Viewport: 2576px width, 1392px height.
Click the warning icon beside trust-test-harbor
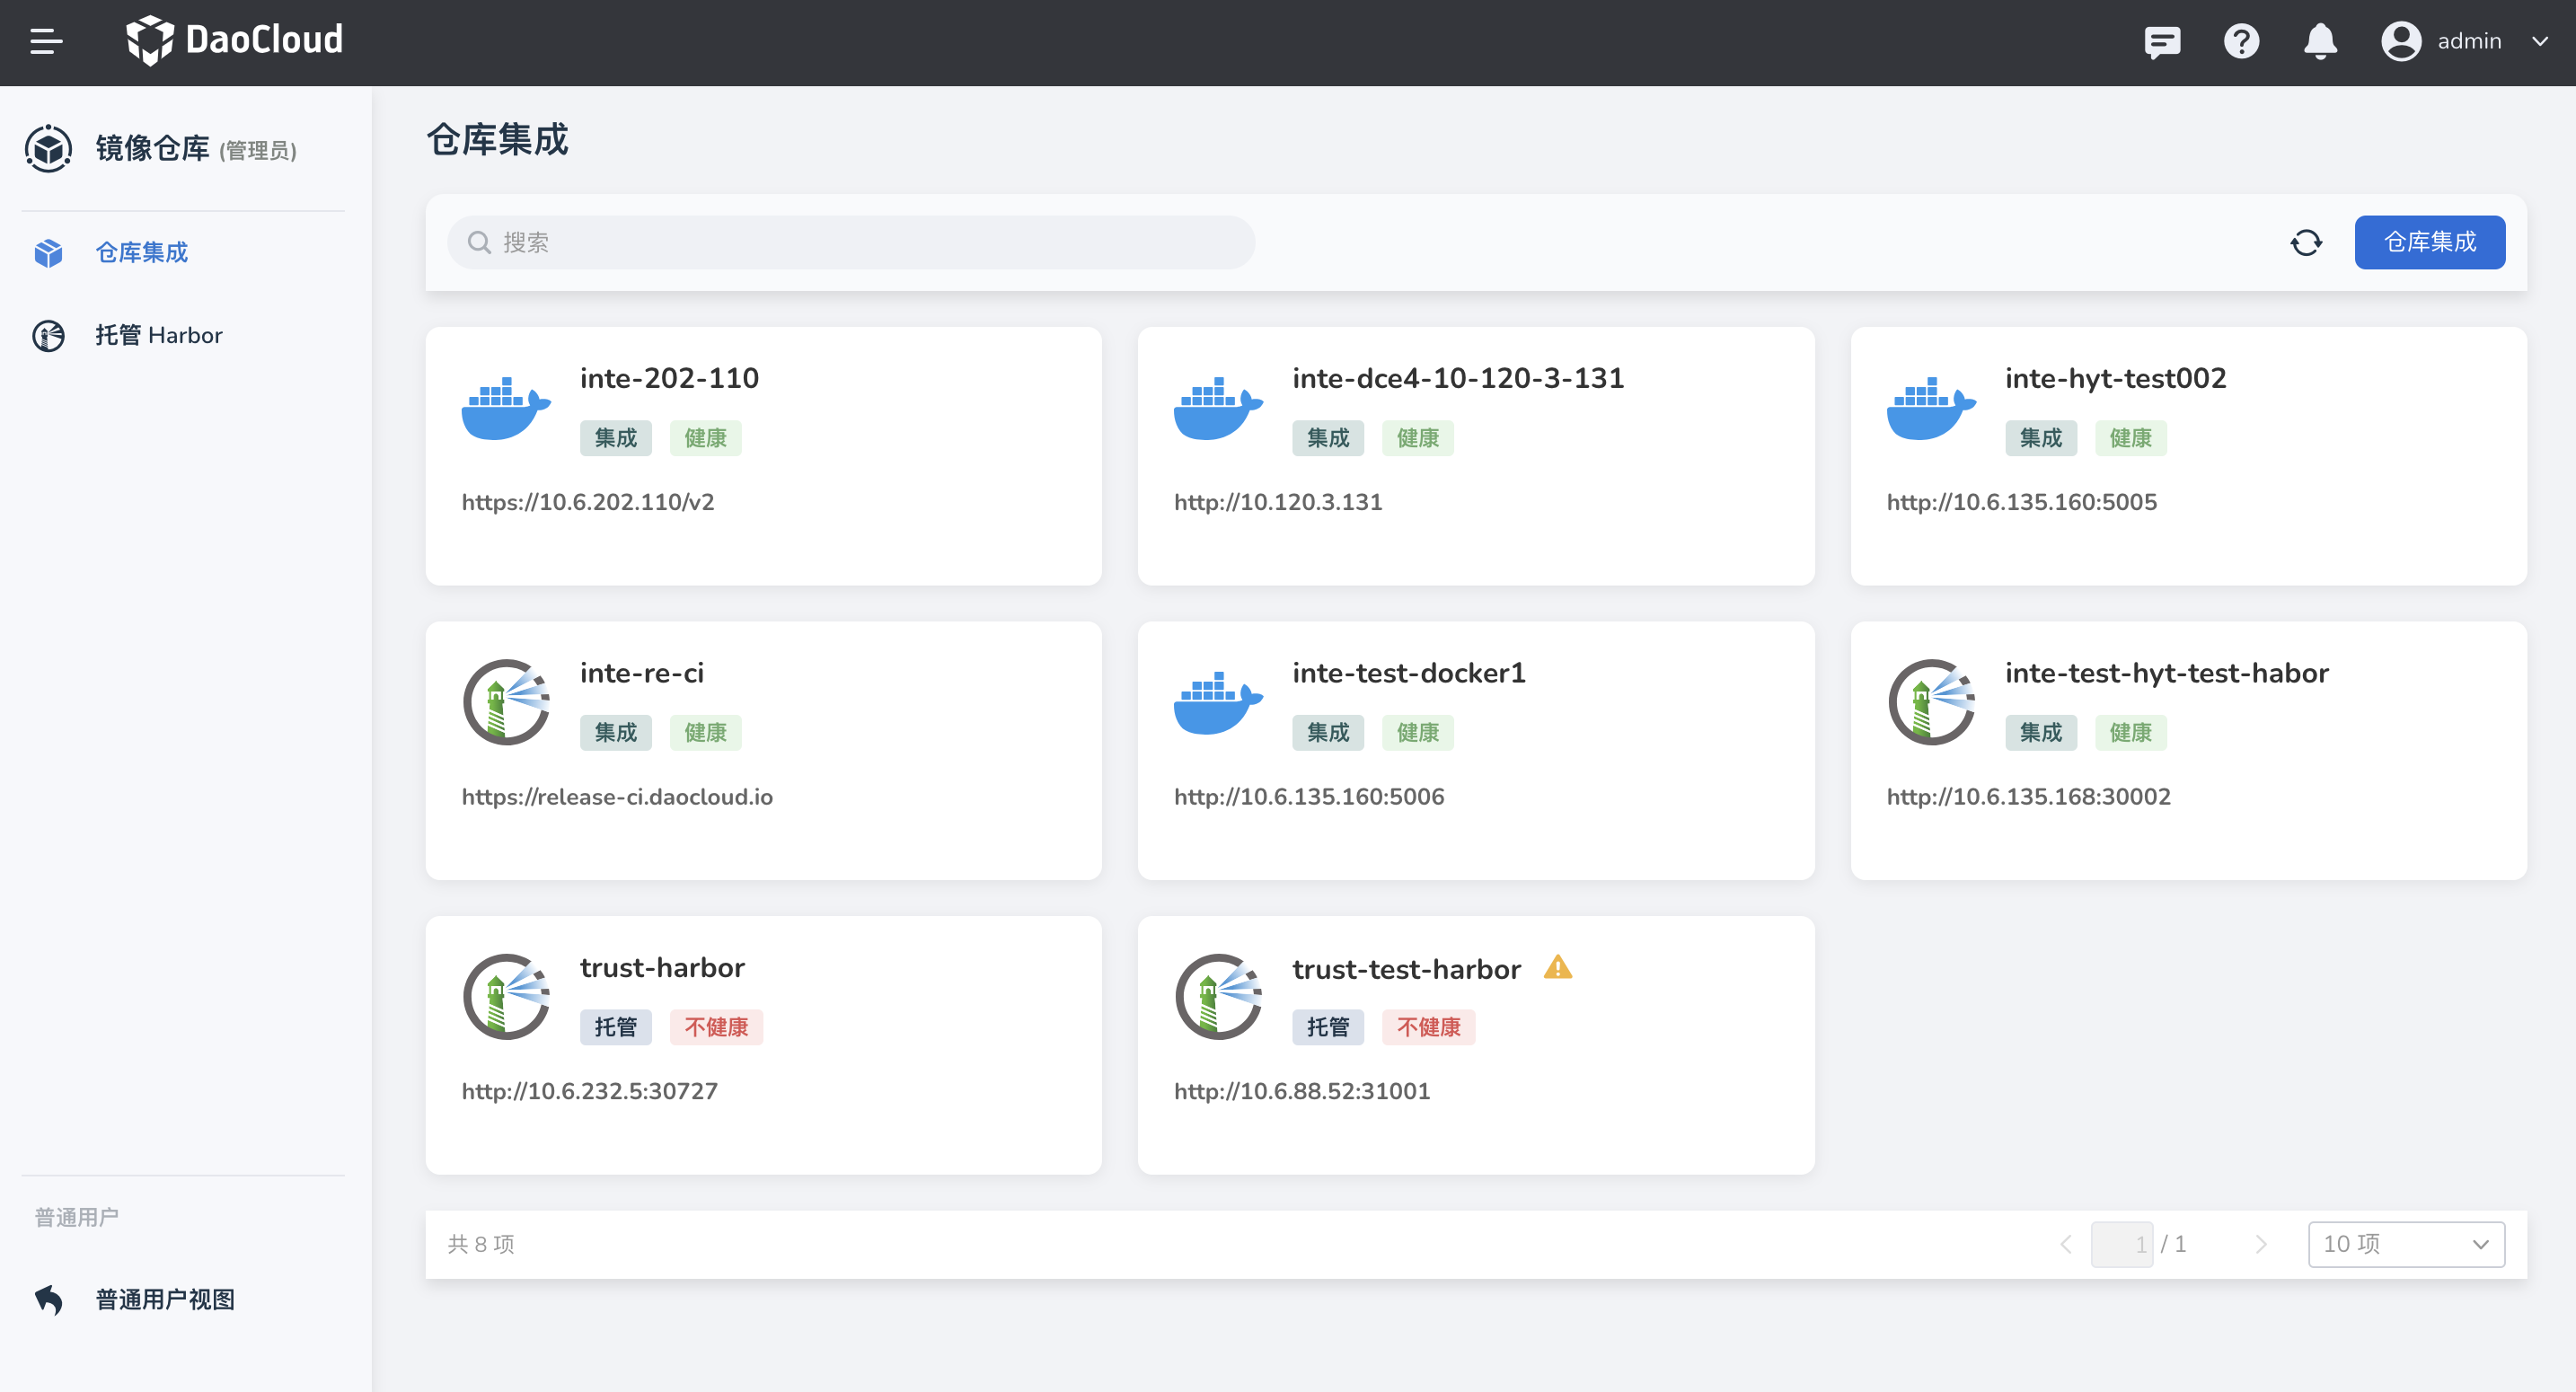(x=1557, y=967)
